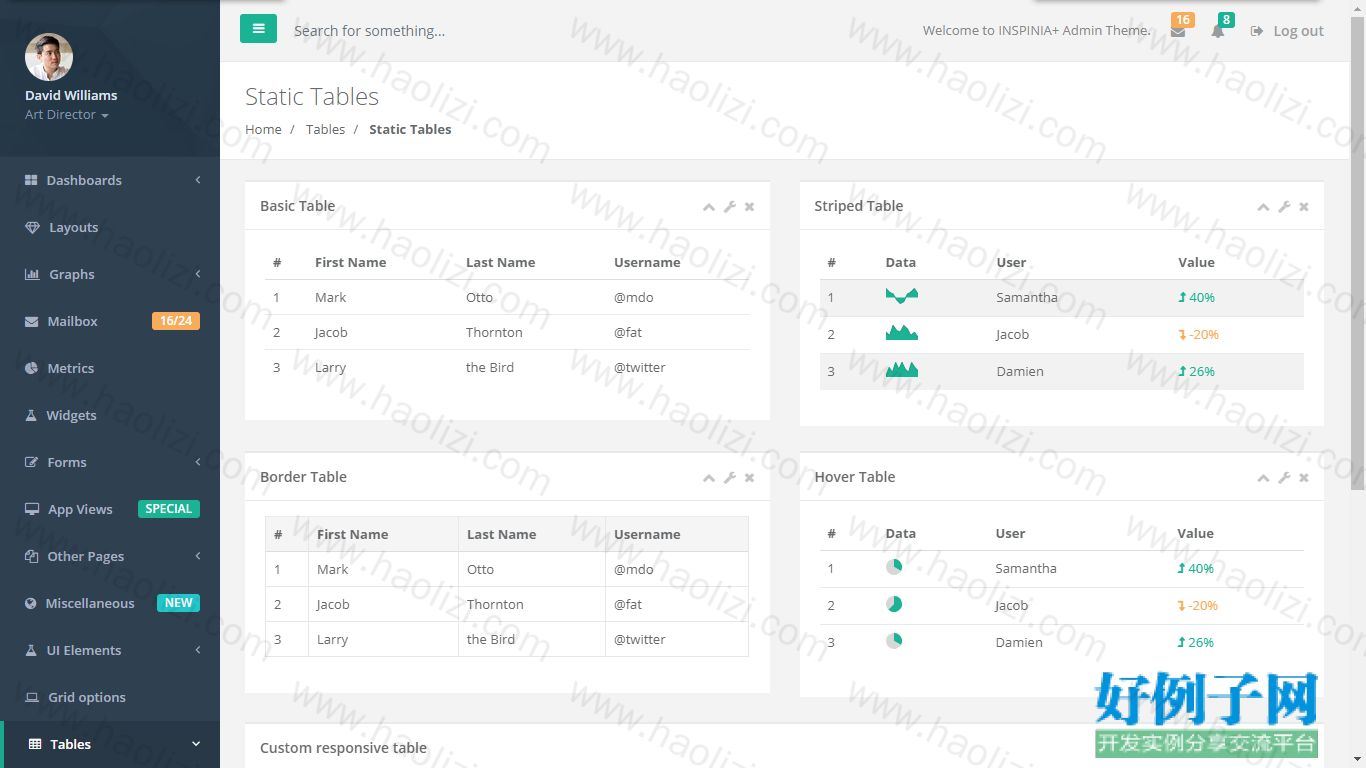Image resolution: width=1366 pixels, height=768 pixels.
Task: Click the Custom responsive table heading
Action: click(x=343, y=748)
